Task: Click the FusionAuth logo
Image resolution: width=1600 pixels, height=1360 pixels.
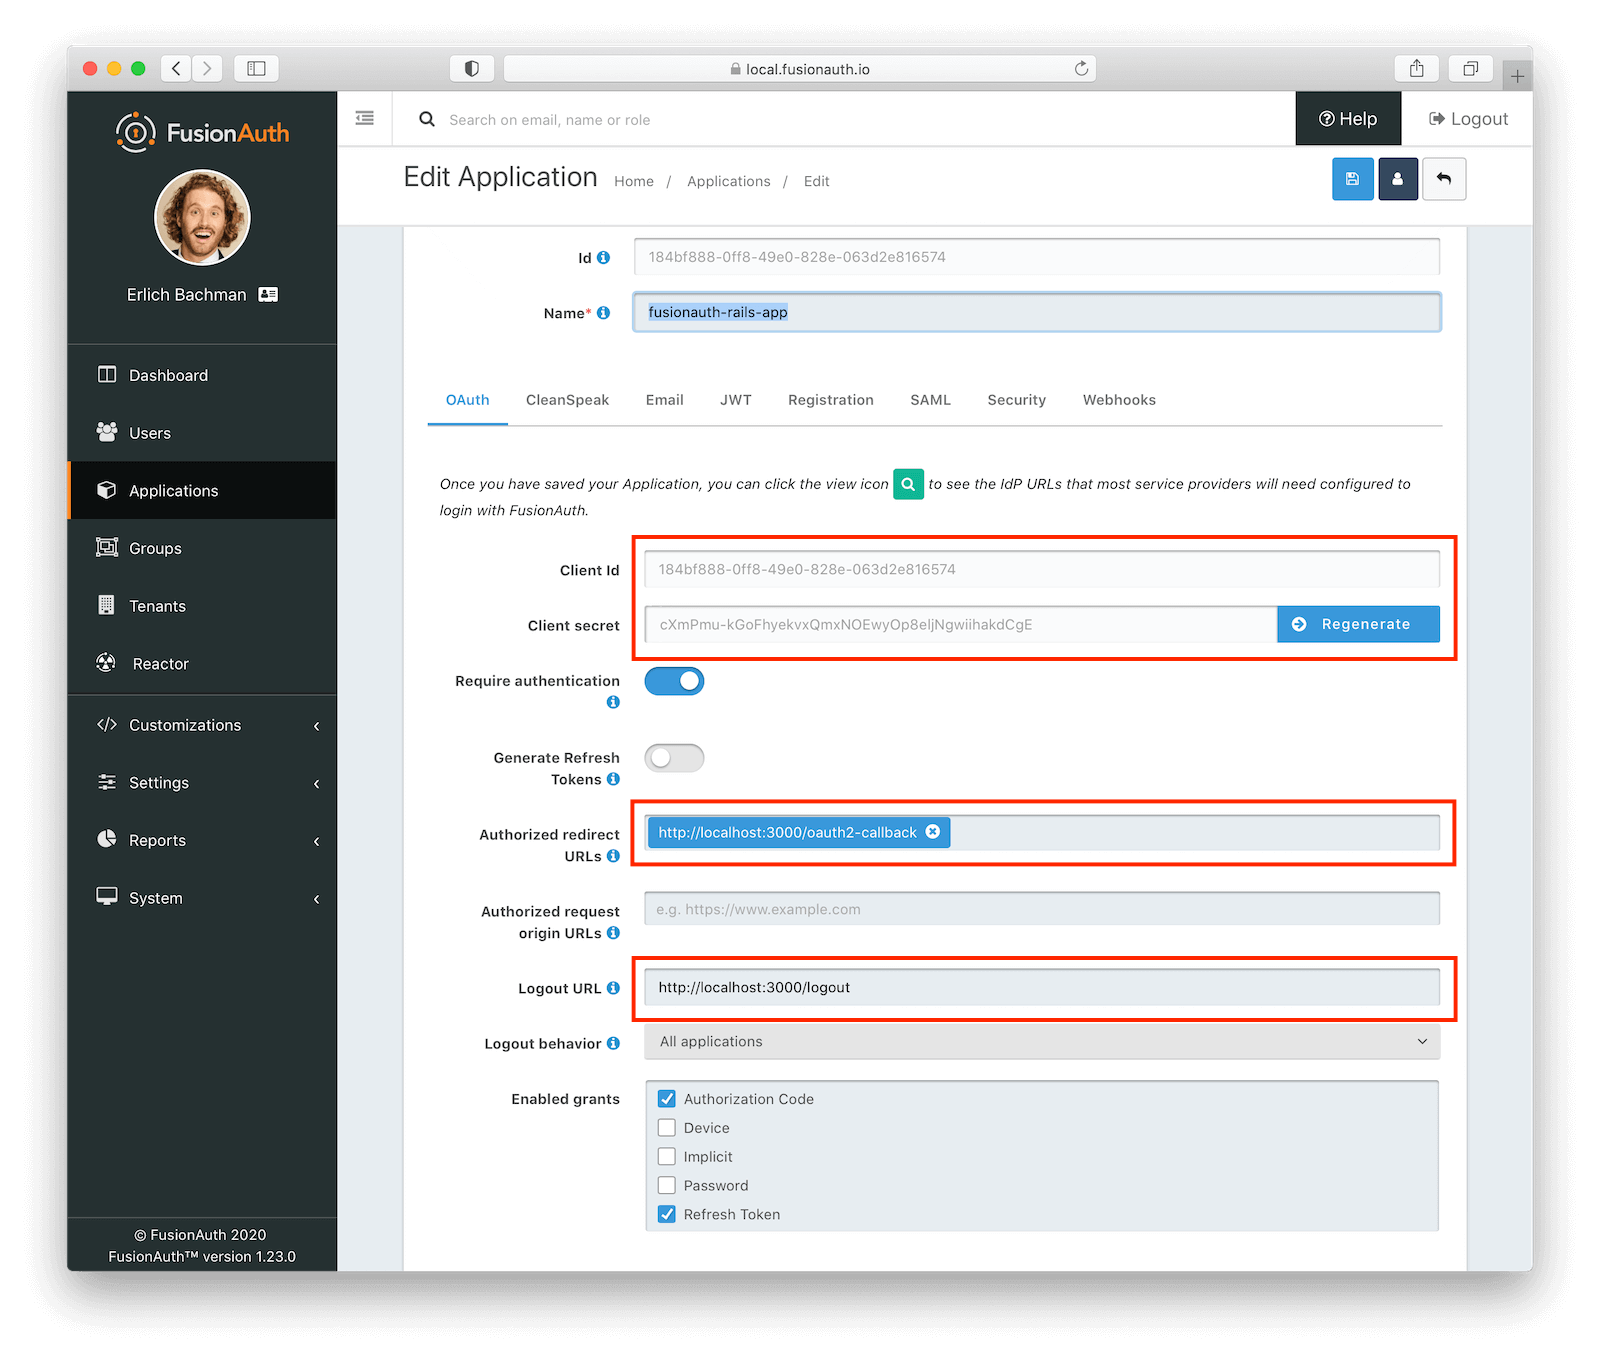Action: pyautogui.click(x=202, y=132)
